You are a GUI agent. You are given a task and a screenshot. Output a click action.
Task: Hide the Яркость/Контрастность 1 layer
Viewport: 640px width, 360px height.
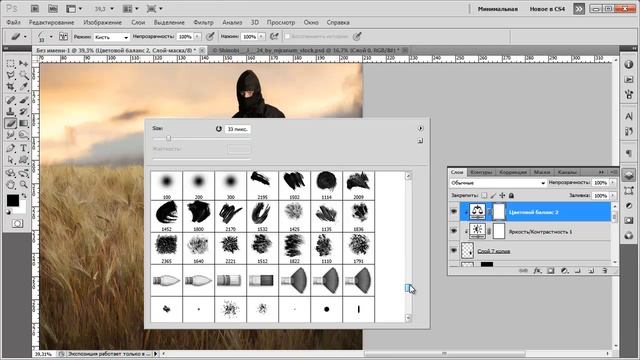tap(453, 231)
